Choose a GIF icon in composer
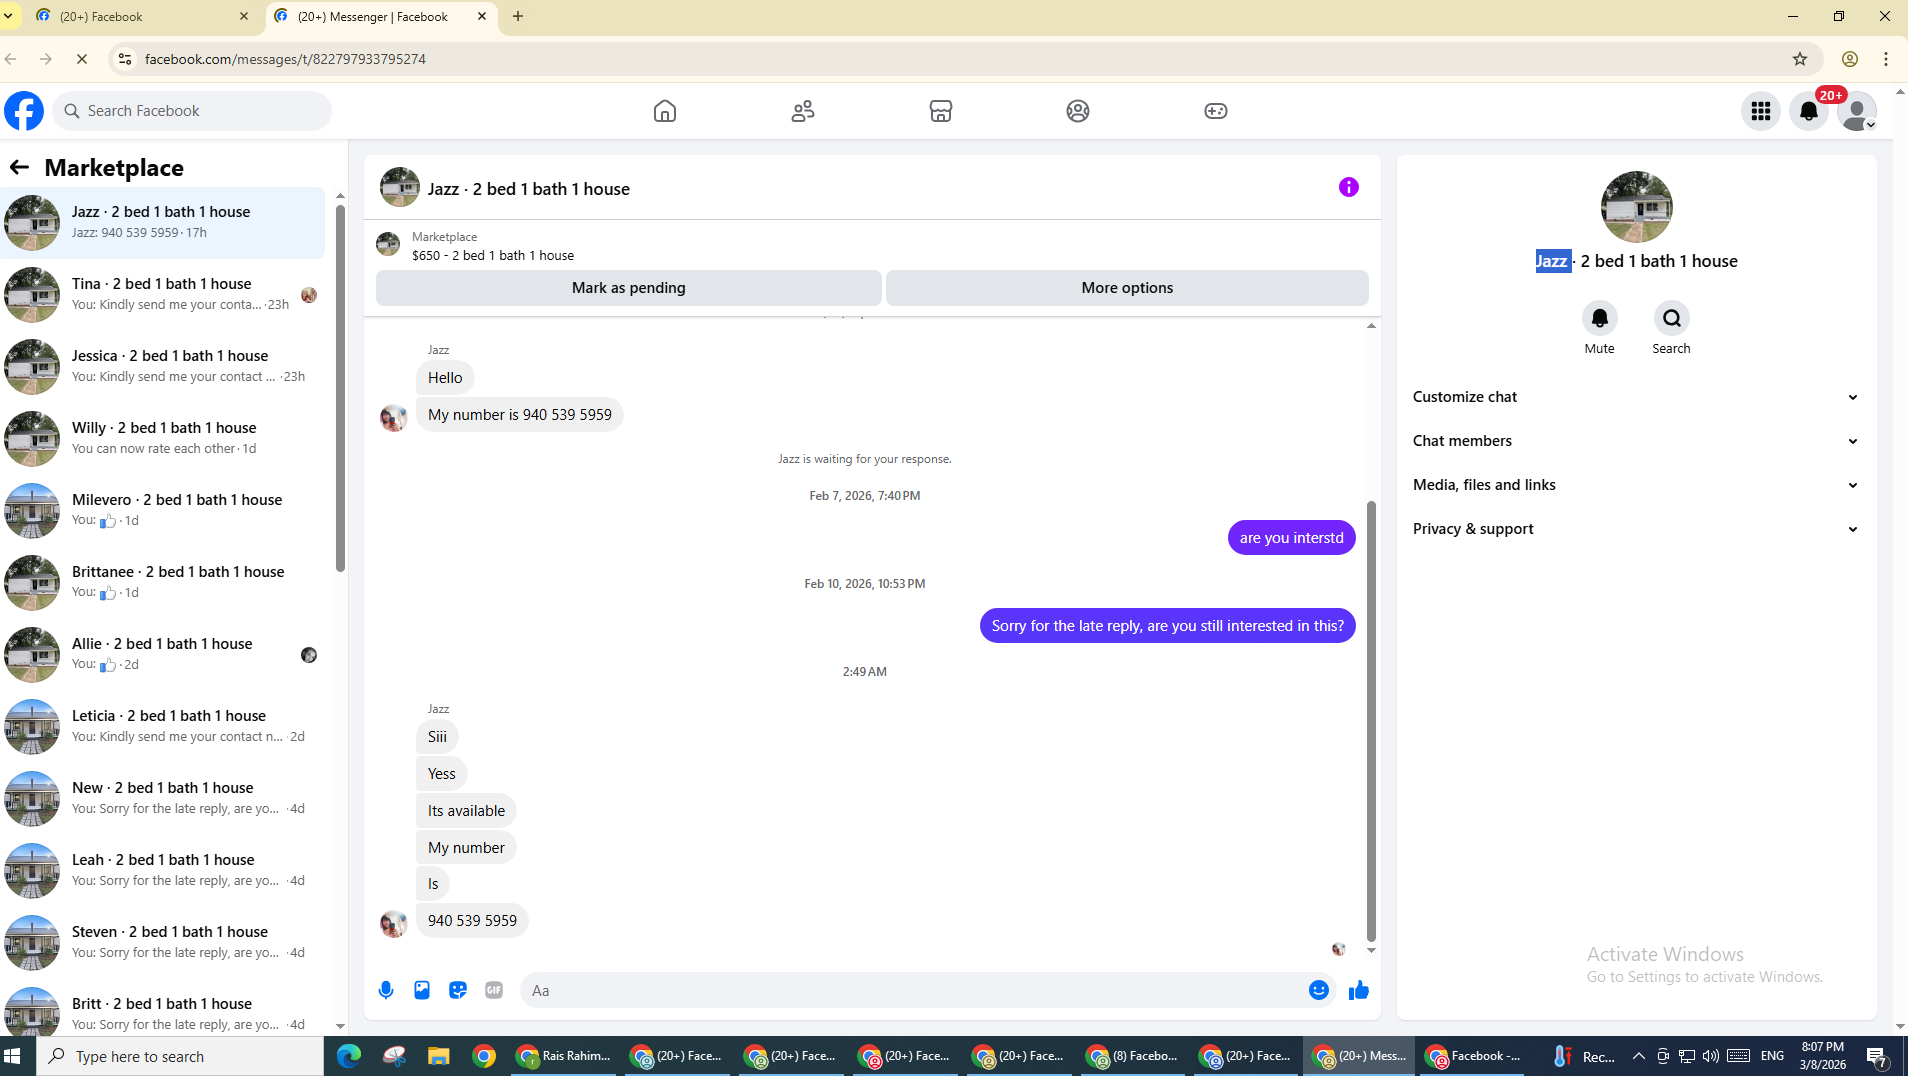The image size is (1908, 1076). pos(494,990)
